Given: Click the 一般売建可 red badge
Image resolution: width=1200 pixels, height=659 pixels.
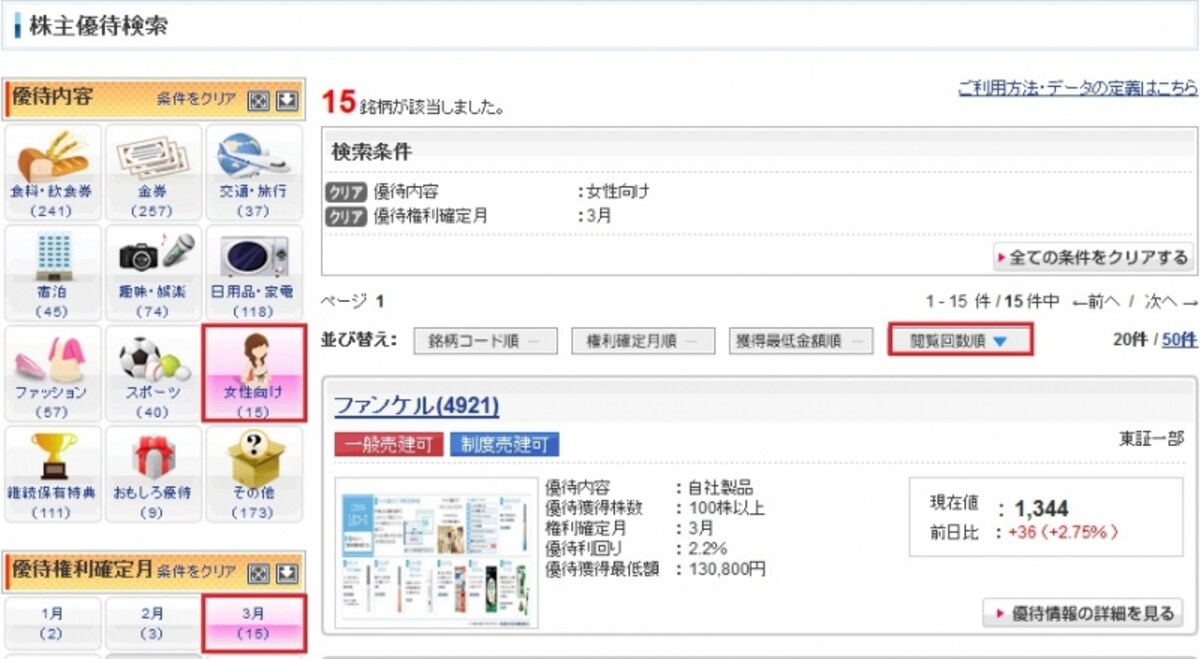Looking at the screenshot, I should coord(389,444).
